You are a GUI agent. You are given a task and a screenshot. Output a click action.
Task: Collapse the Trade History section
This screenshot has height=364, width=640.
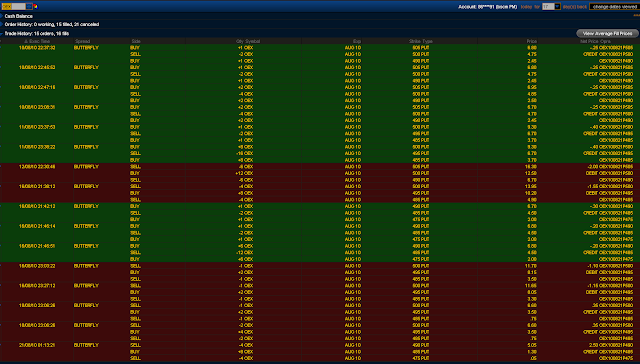click(x=2, y=33)
